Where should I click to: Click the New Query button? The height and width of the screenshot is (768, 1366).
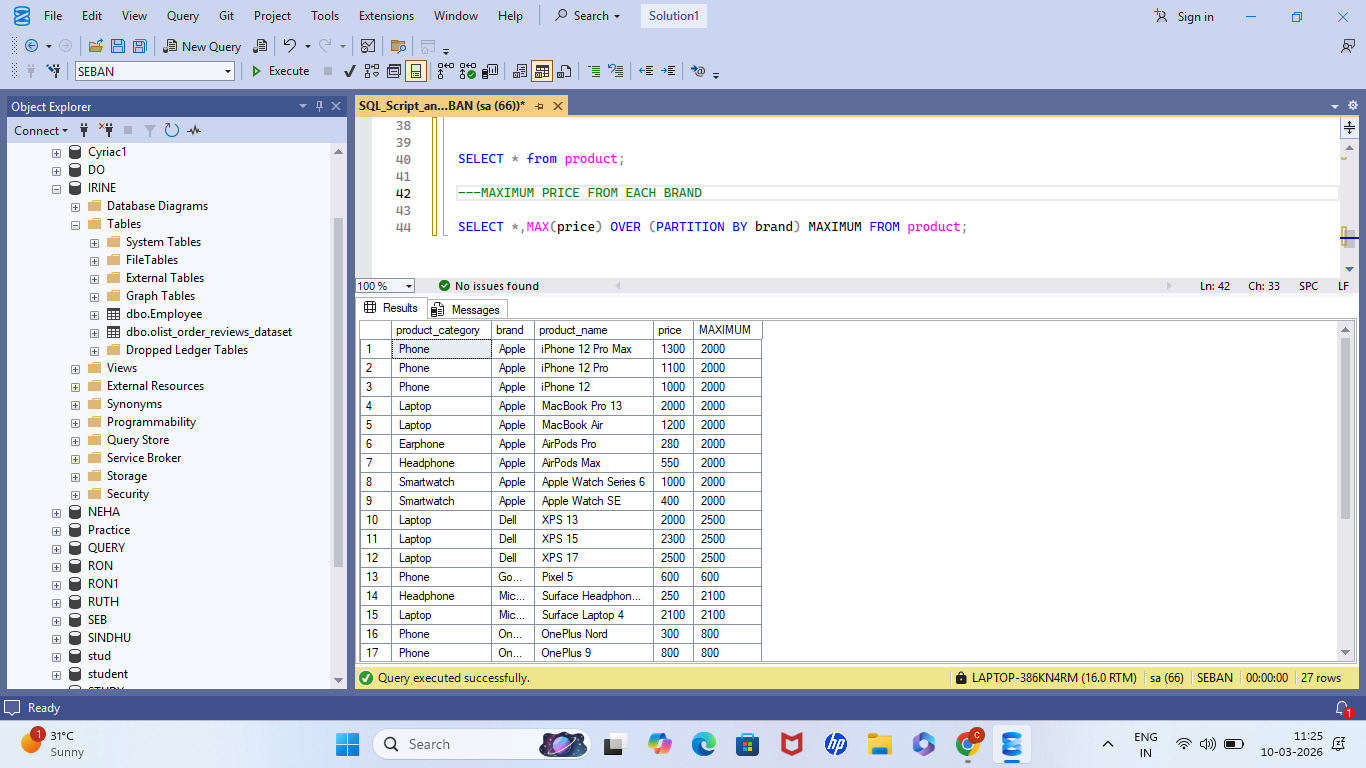(202, 46)
